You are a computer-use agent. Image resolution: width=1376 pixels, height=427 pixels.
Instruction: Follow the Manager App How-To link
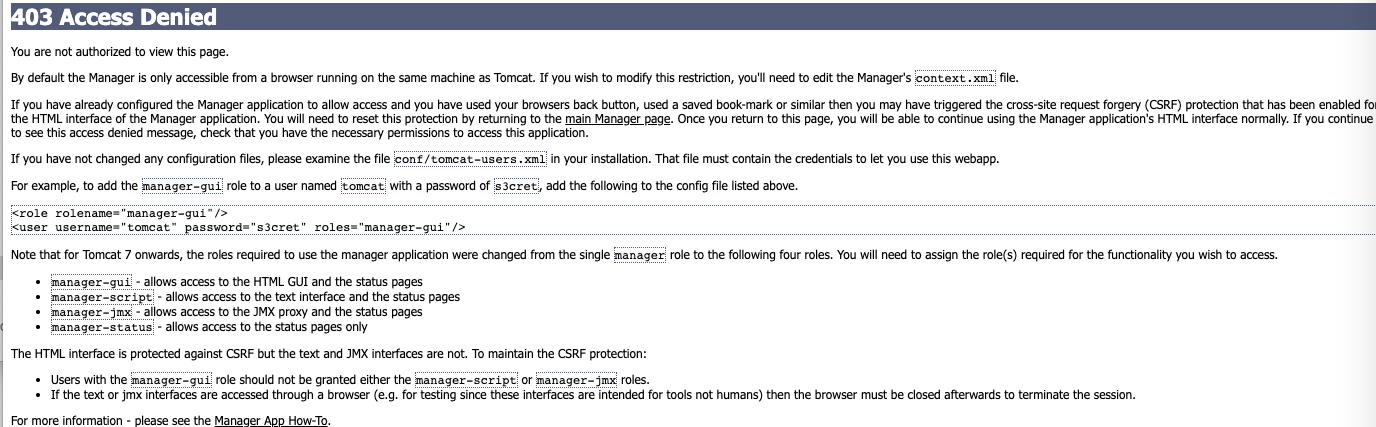point(271,421)
